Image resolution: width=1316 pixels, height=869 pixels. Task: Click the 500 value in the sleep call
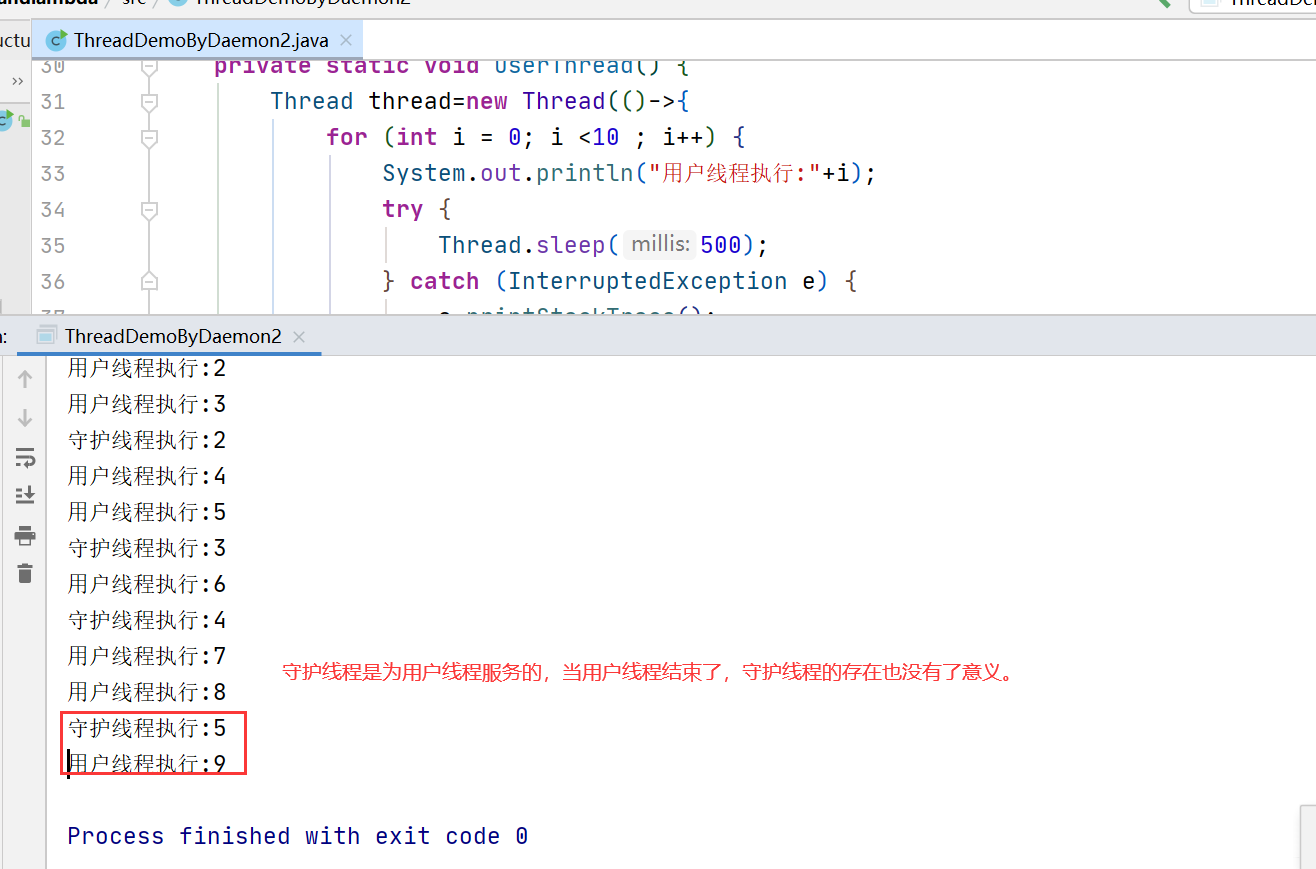[721, 245]
